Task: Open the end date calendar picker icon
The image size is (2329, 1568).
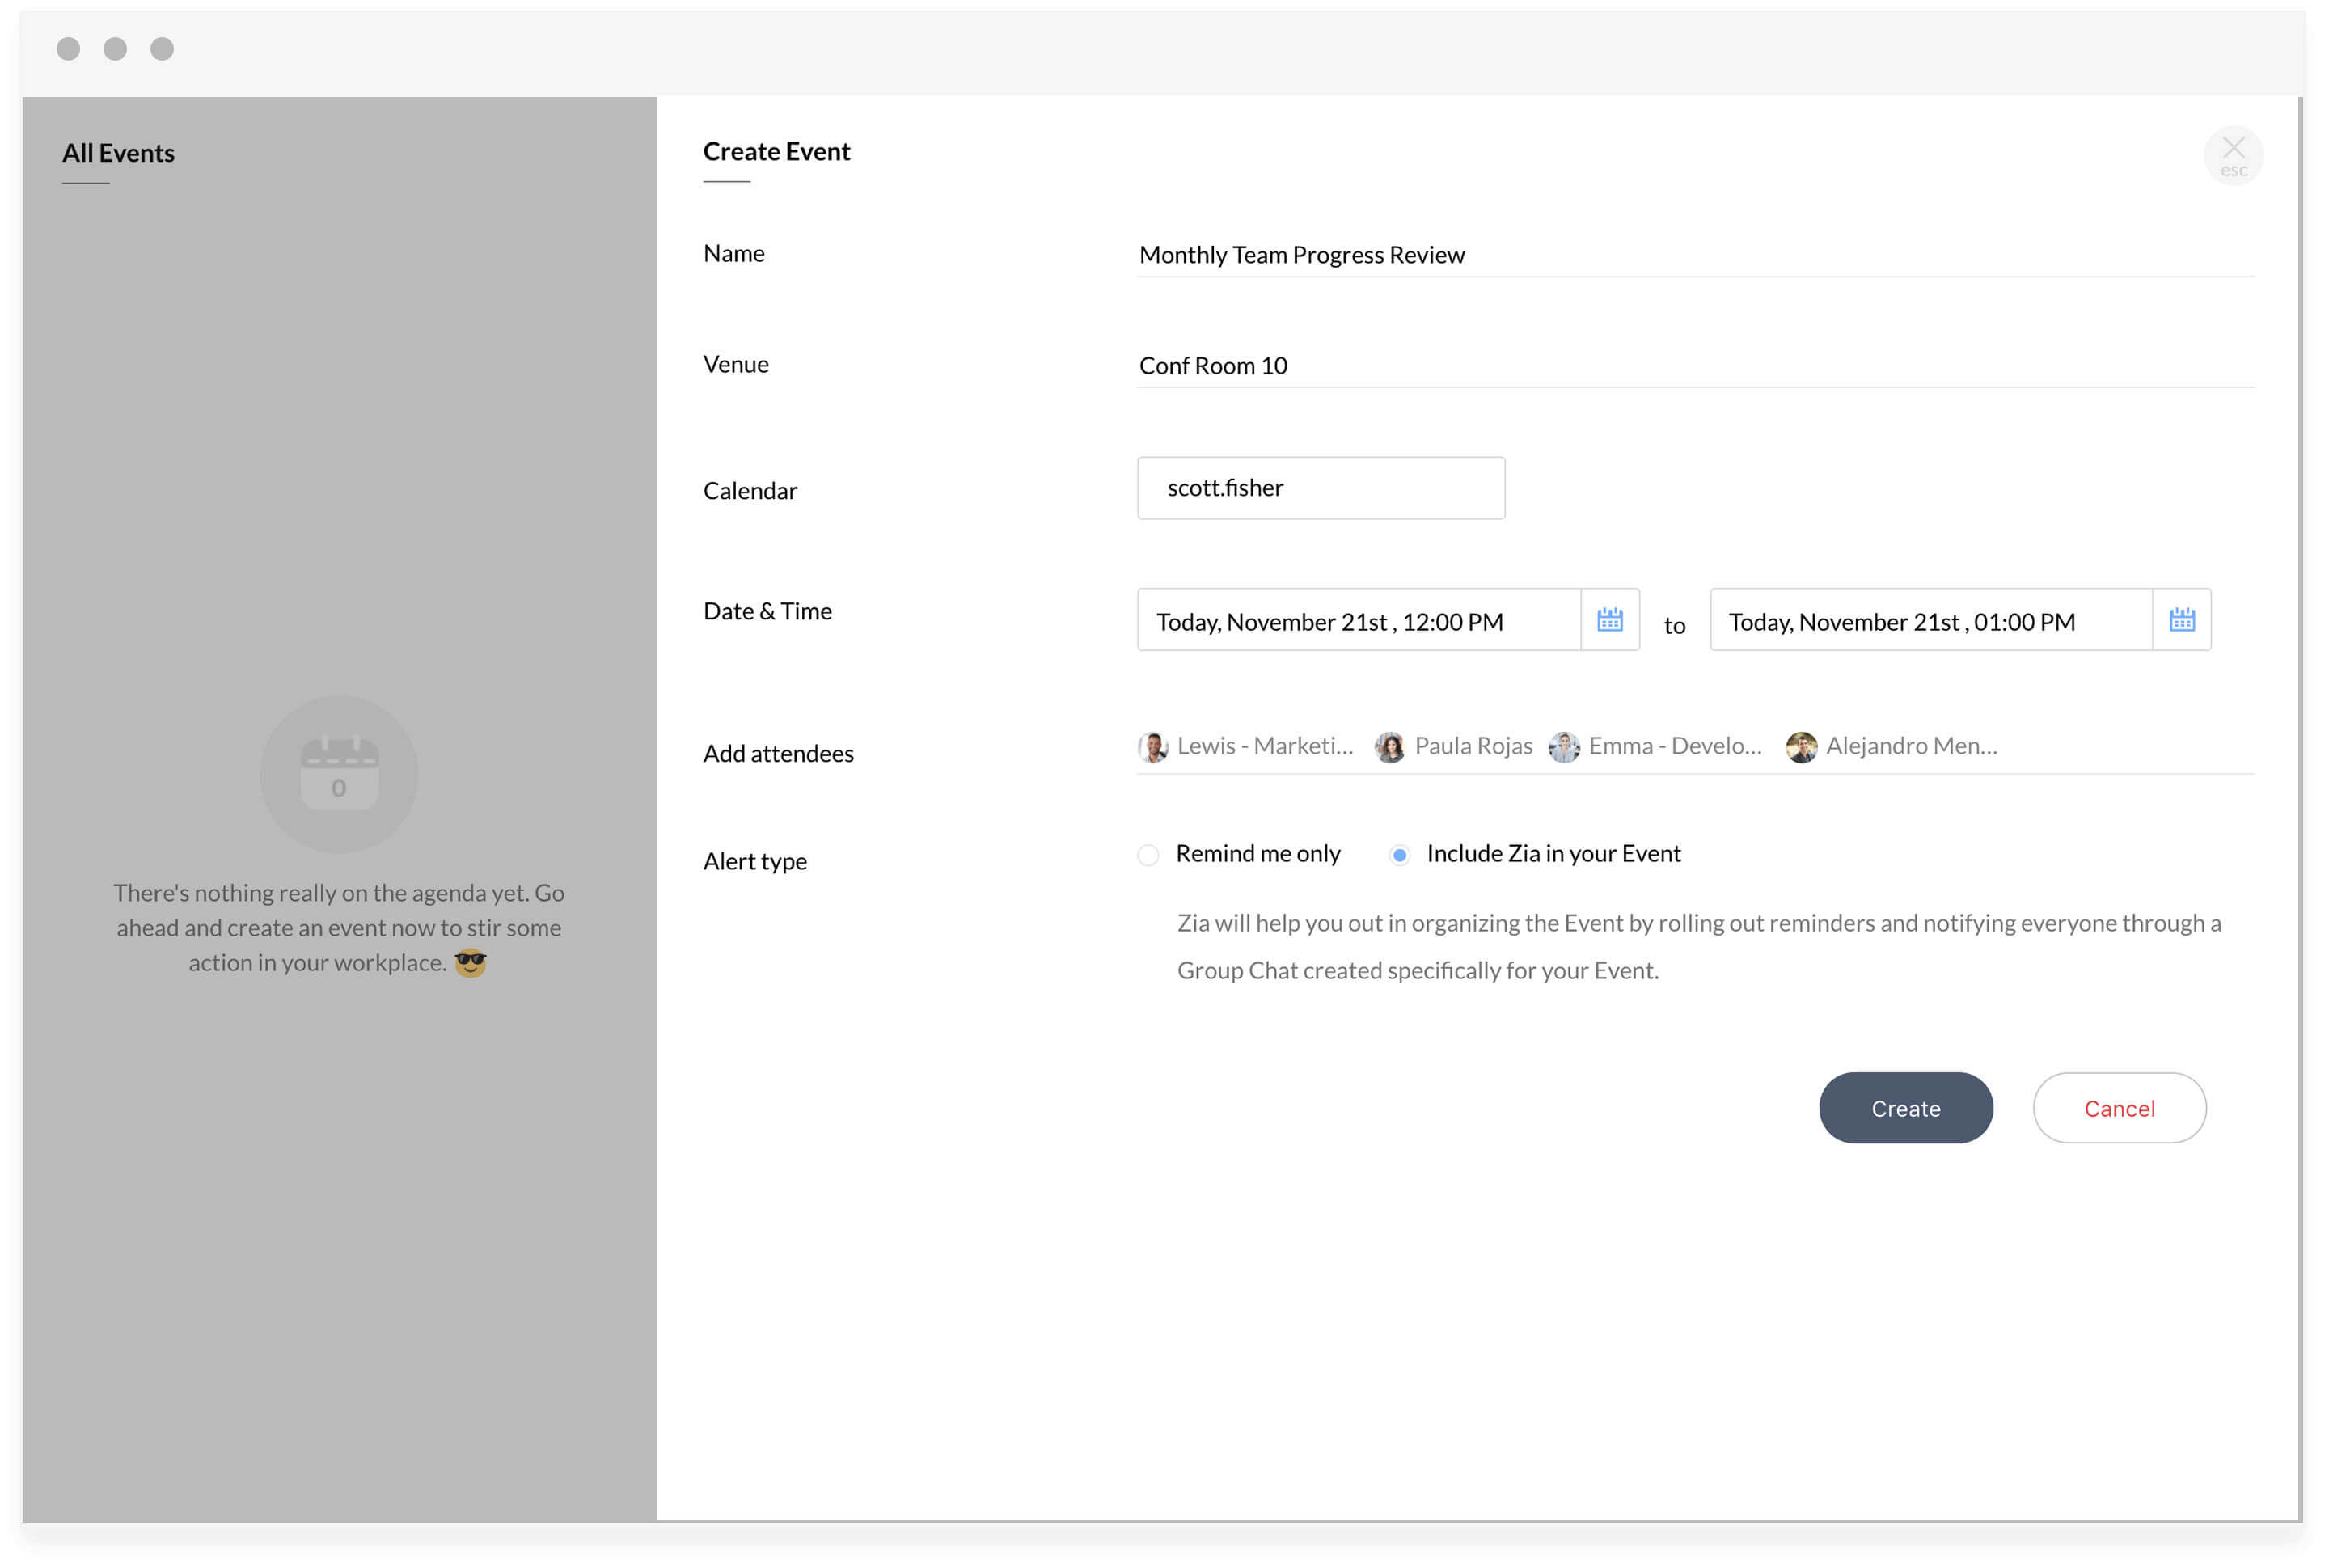Action: [x=2181, y=620]
